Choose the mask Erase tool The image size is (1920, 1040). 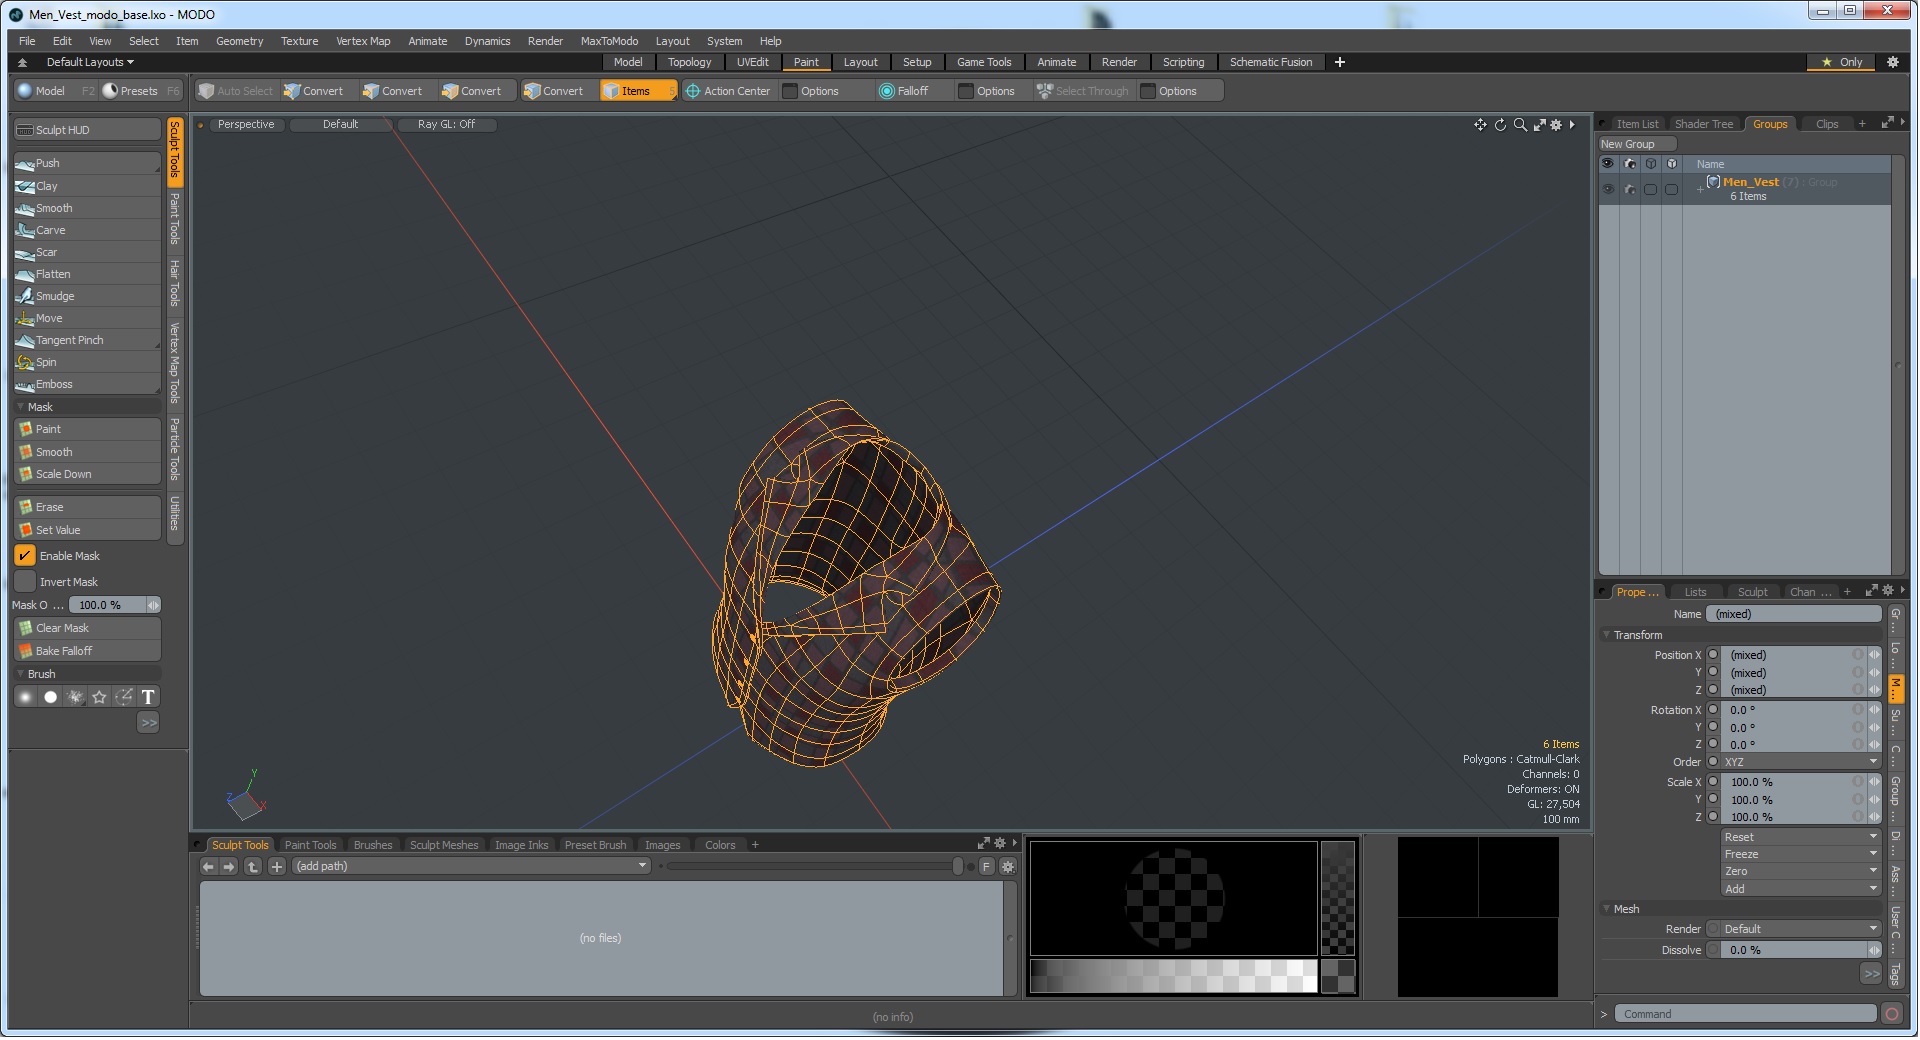(x=87, y=507)
